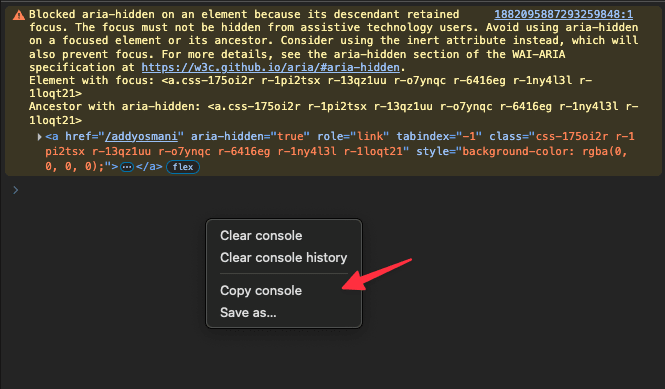
Task: Choose Clear console history from context menu
Action: (284, 257)
